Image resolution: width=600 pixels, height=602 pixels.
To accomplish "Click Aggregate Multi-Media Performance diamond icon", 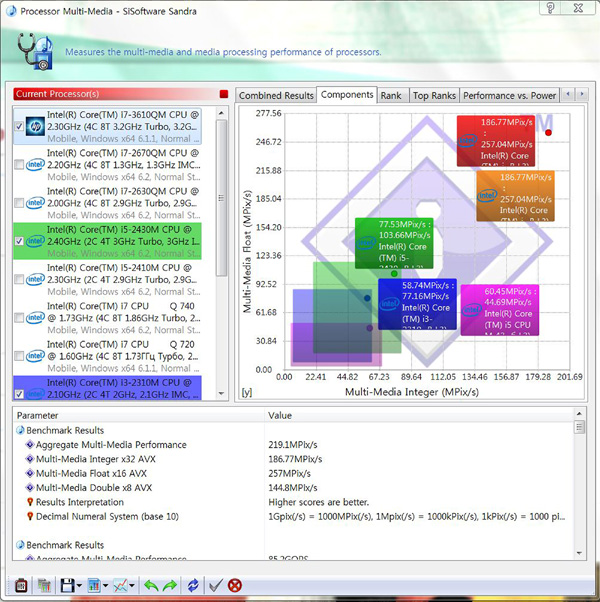I will tap(30, 445).
